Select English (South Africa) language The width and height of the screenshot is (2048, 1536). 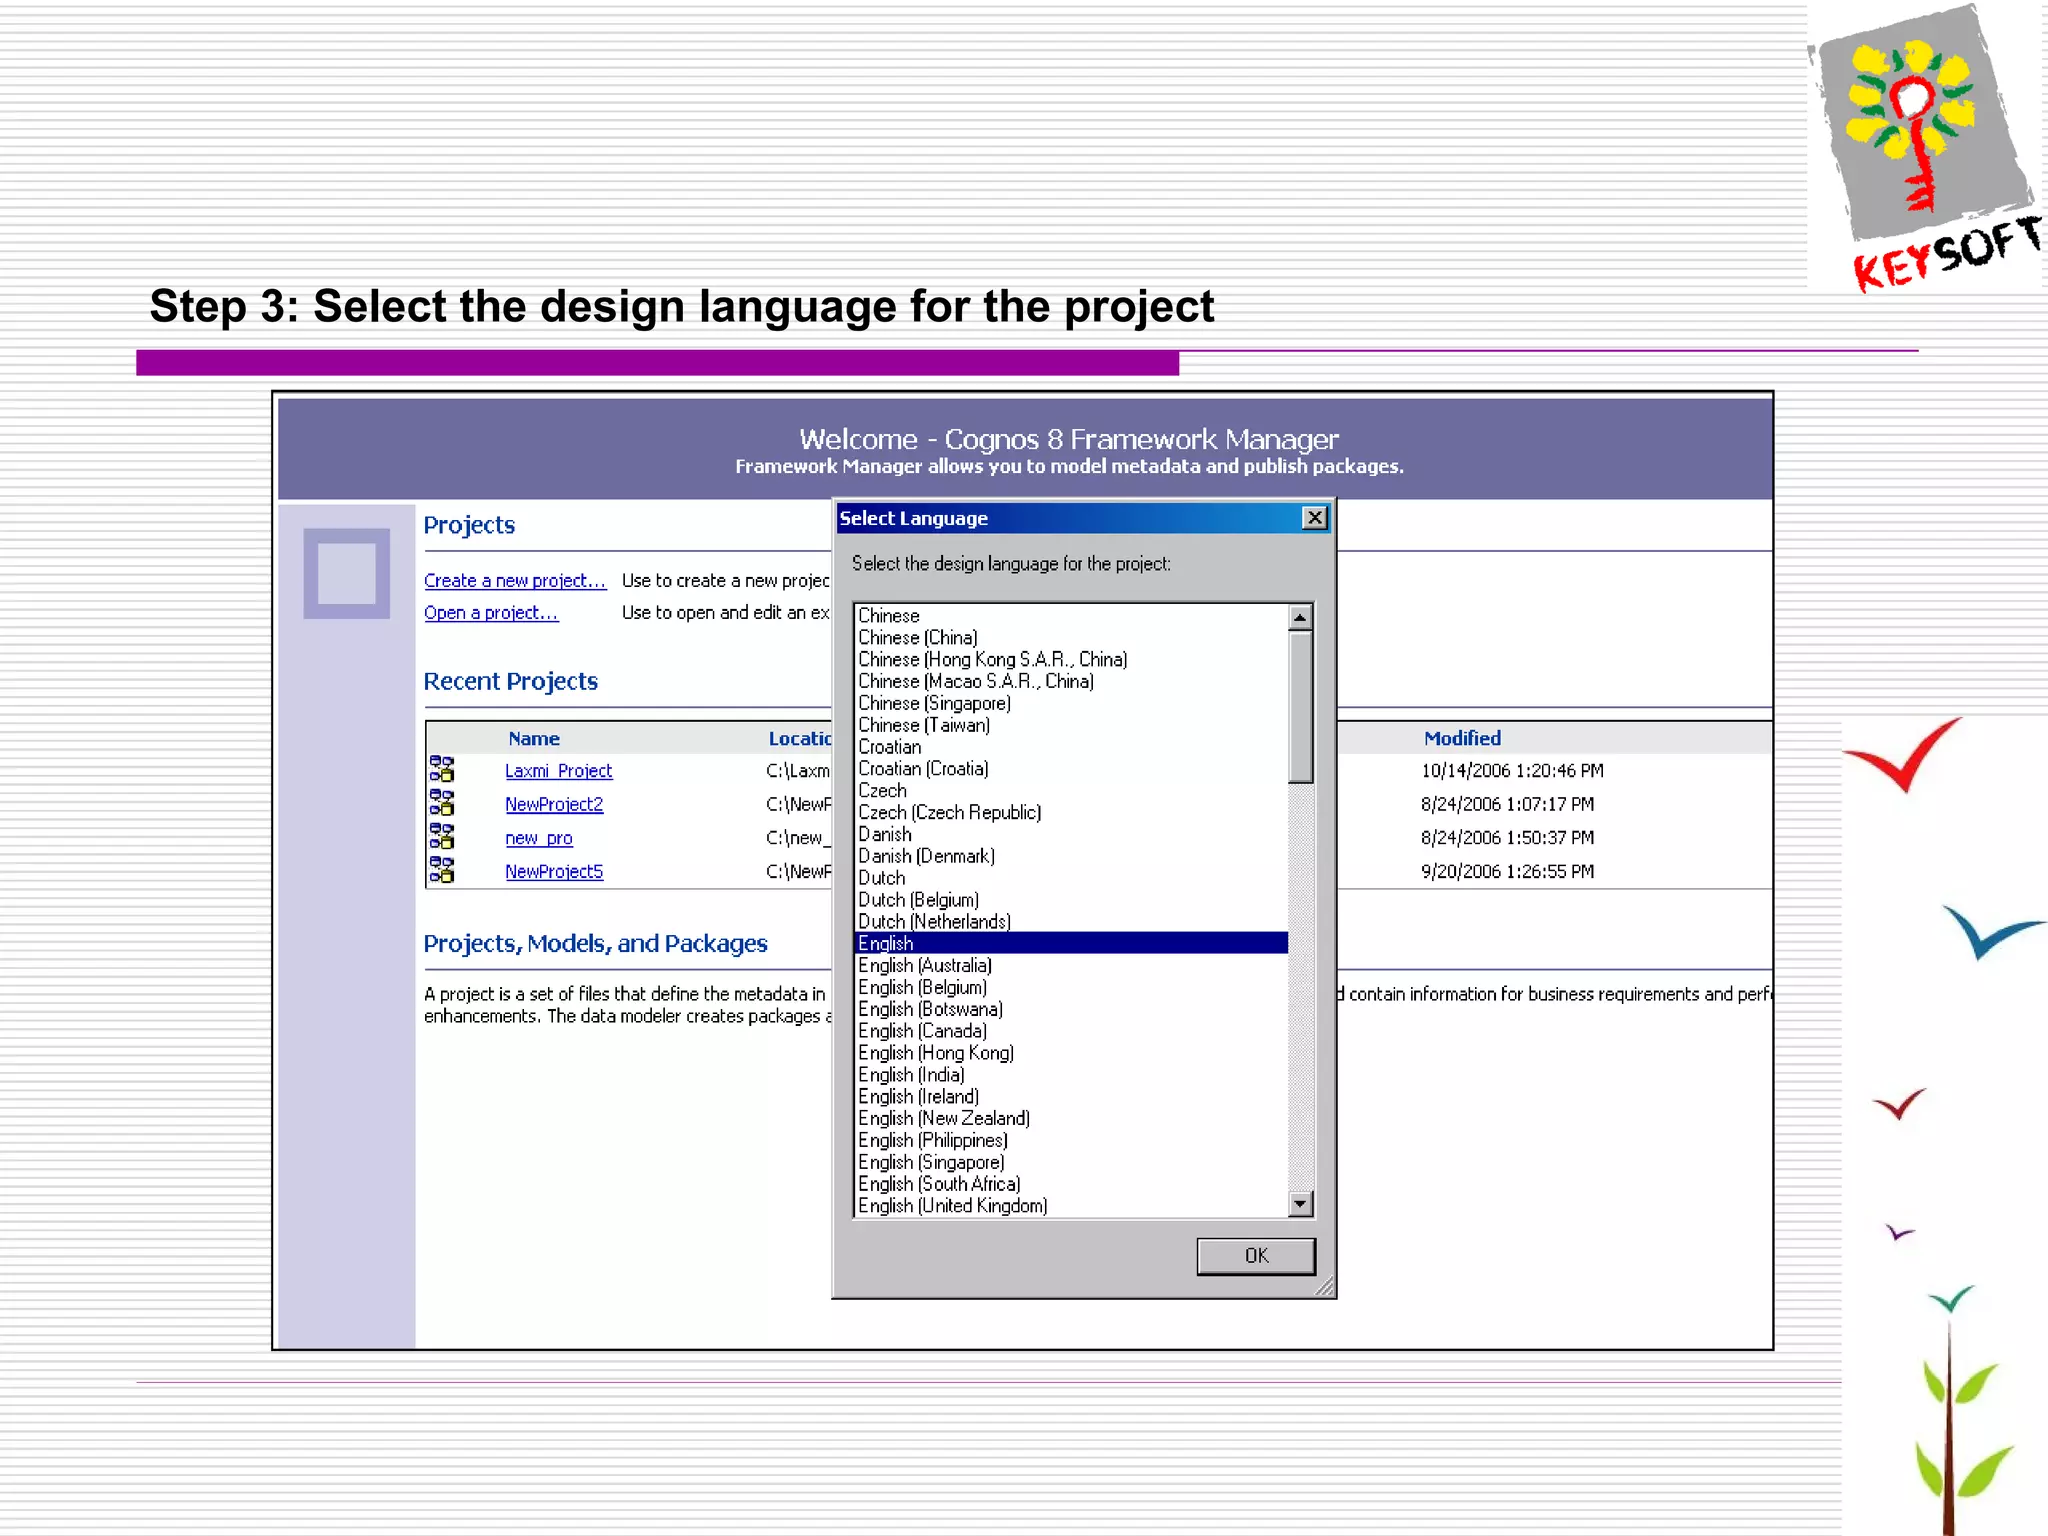pos(1072,1185)
